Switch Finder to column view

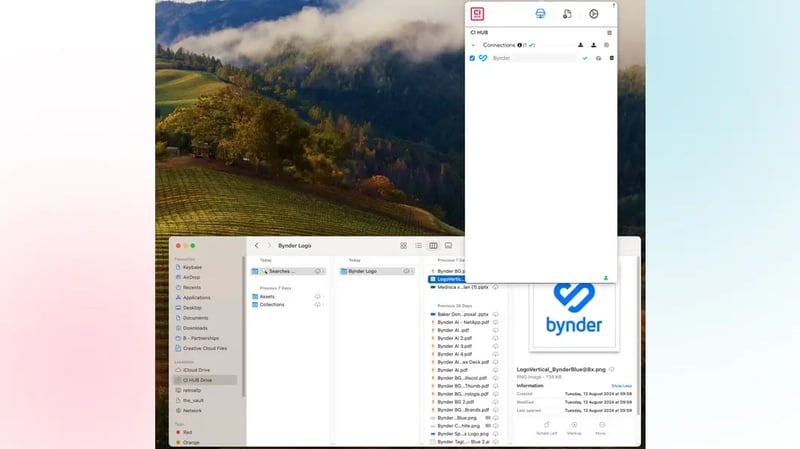pos(433,246)
